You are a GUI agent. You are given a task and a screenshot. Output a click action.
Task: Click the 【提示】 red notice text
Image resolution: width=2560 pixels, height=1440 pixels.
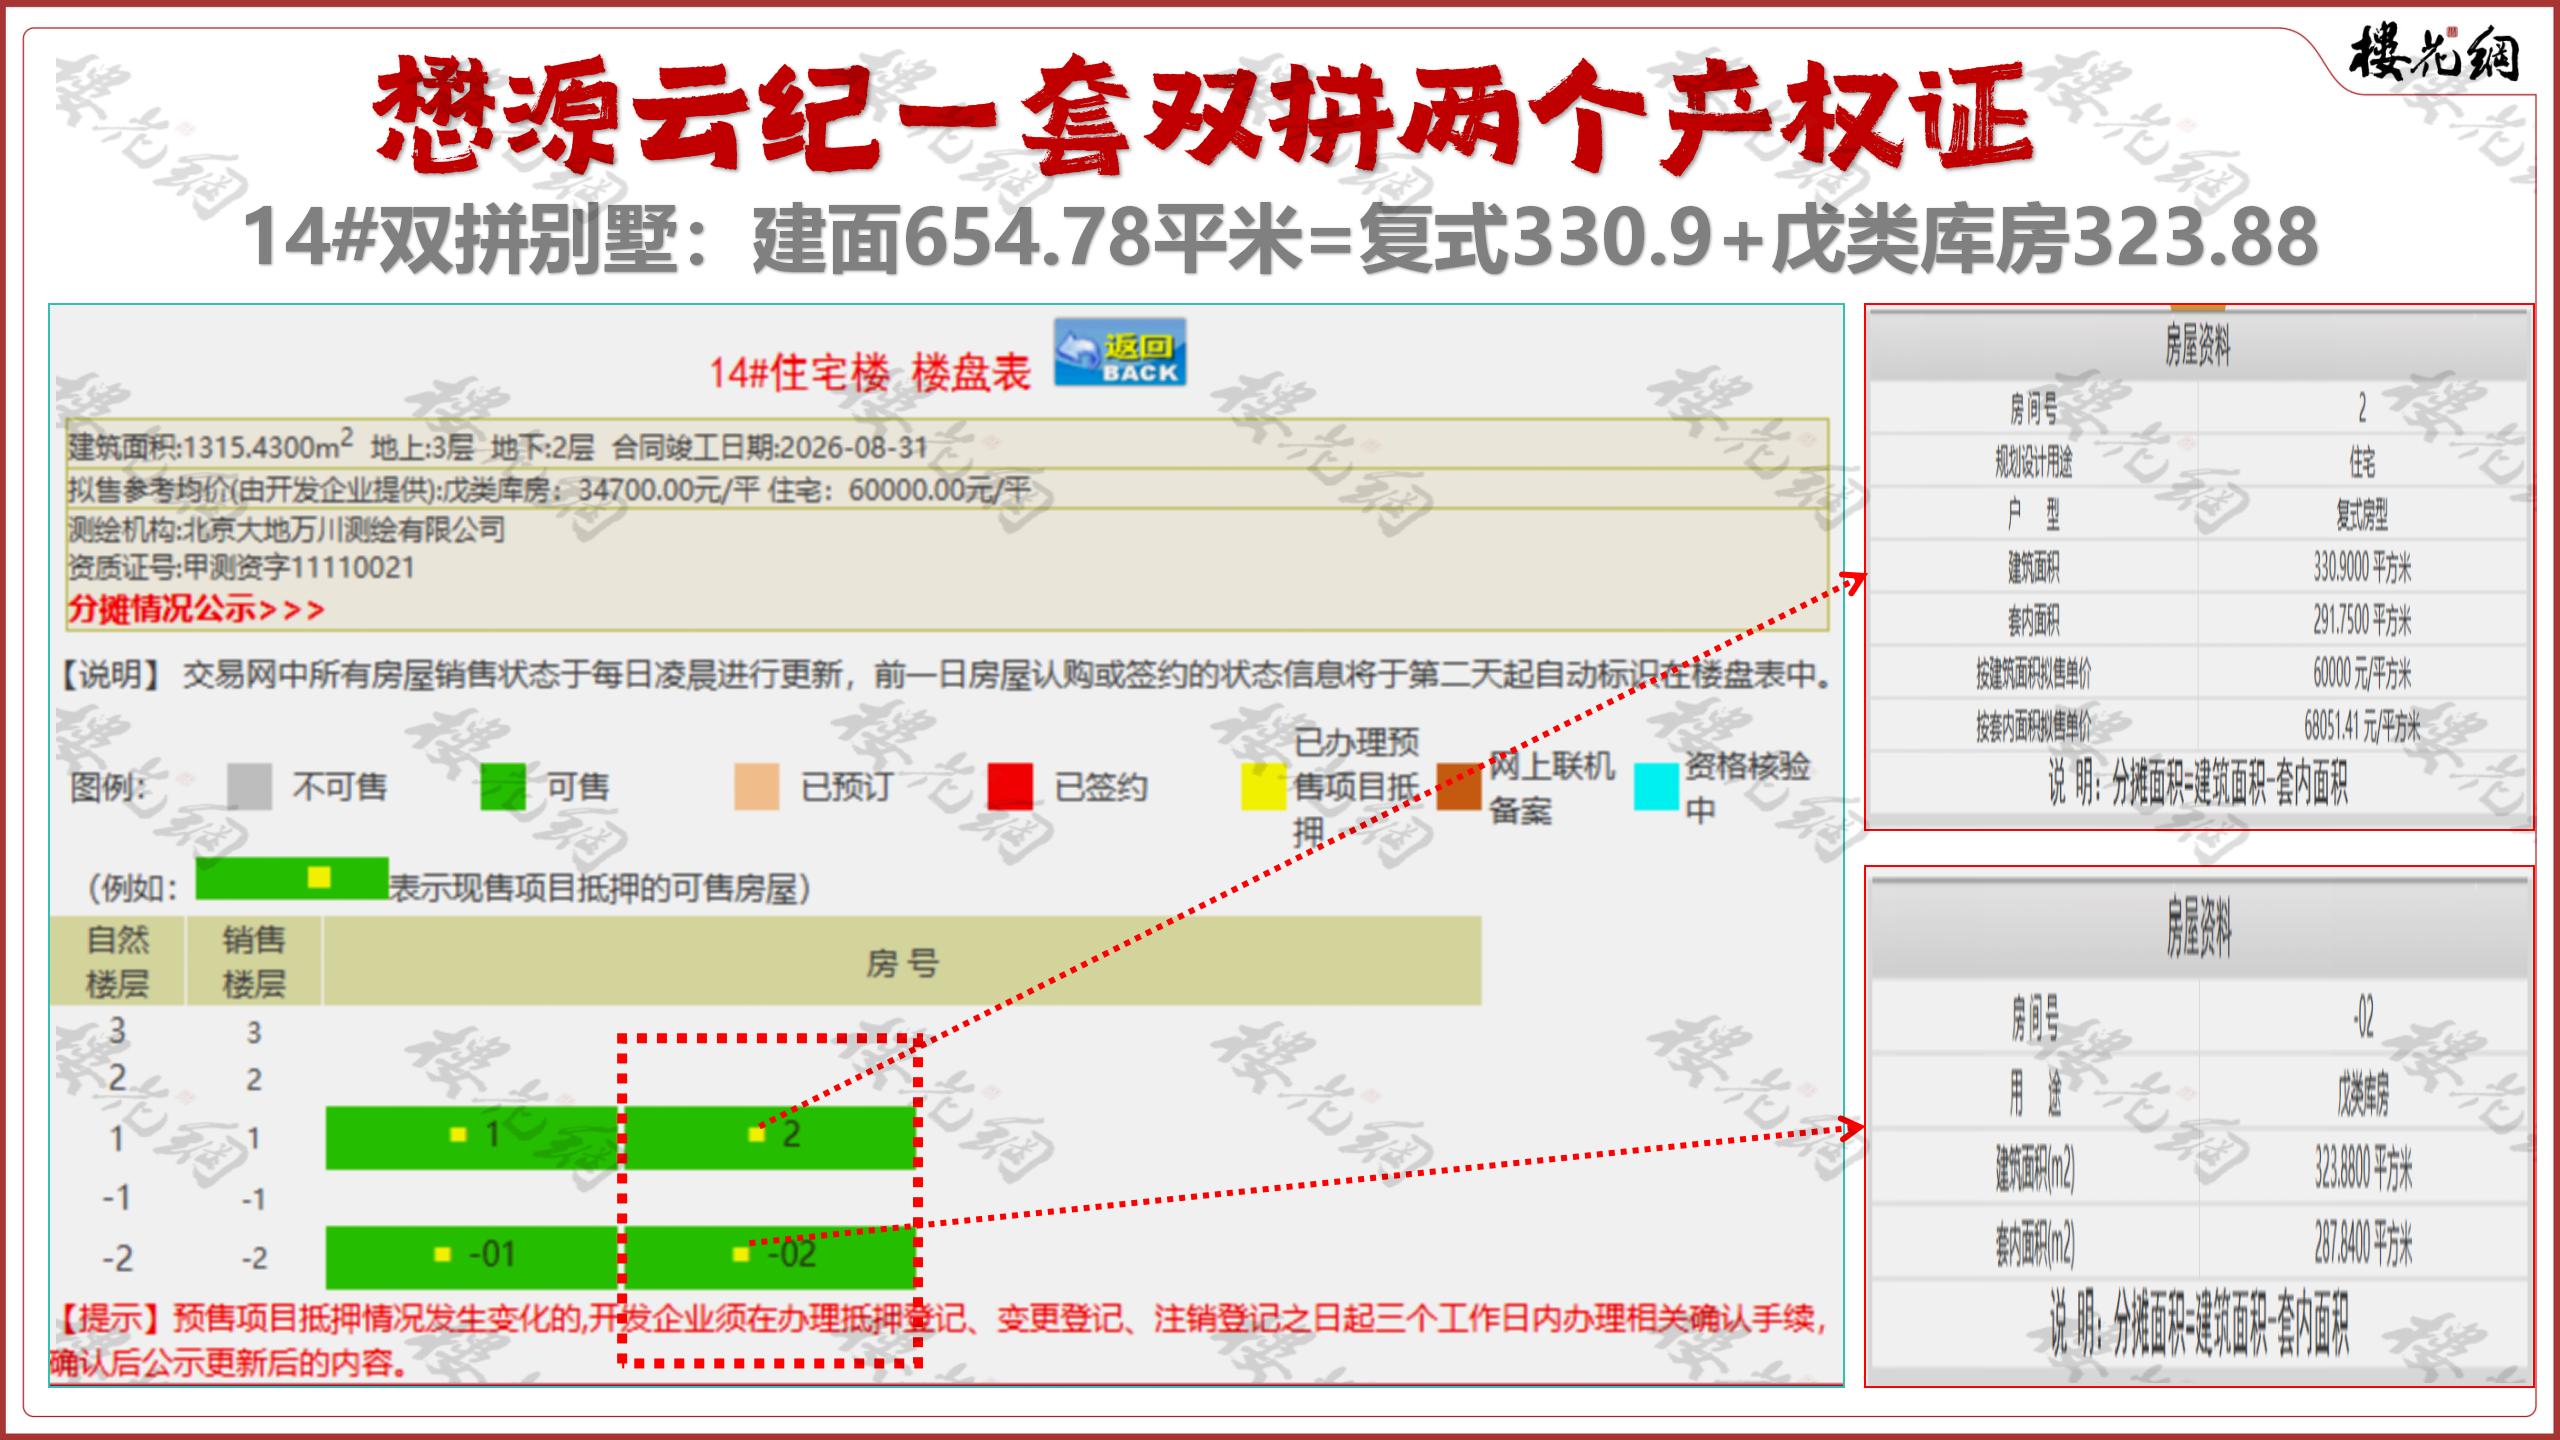[x=940, y=1340]
